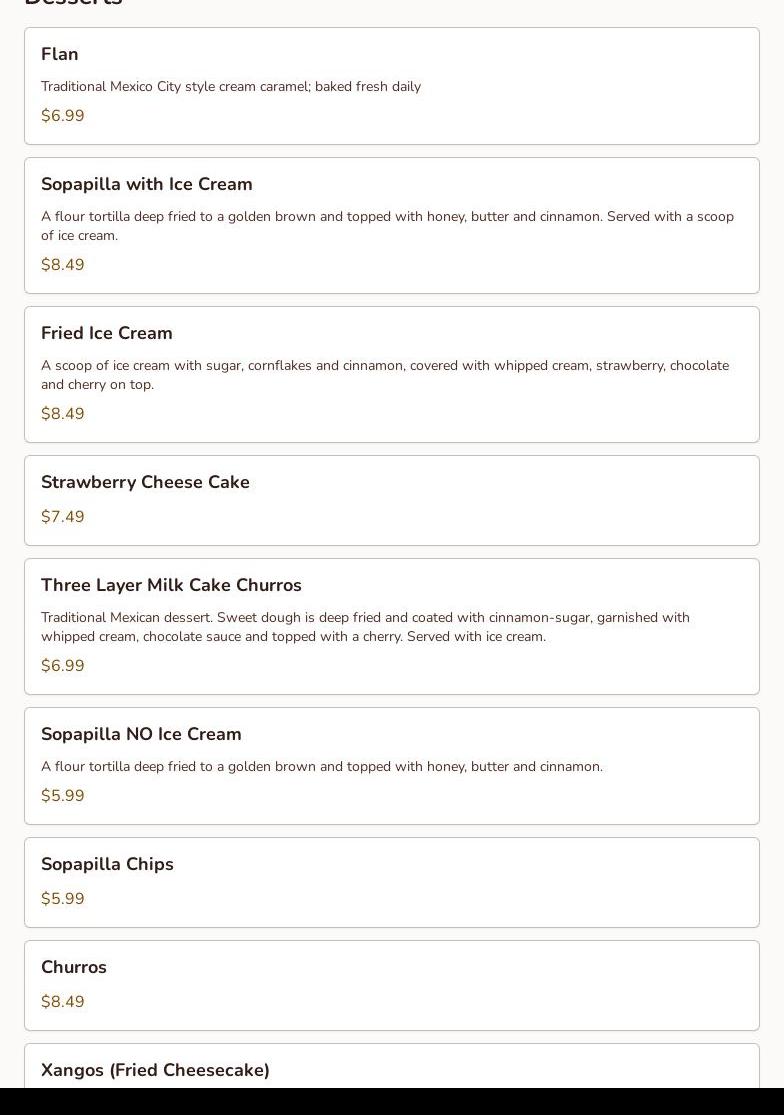Click the Sopapilla Chips $5.99 price

tap(63, 898)
